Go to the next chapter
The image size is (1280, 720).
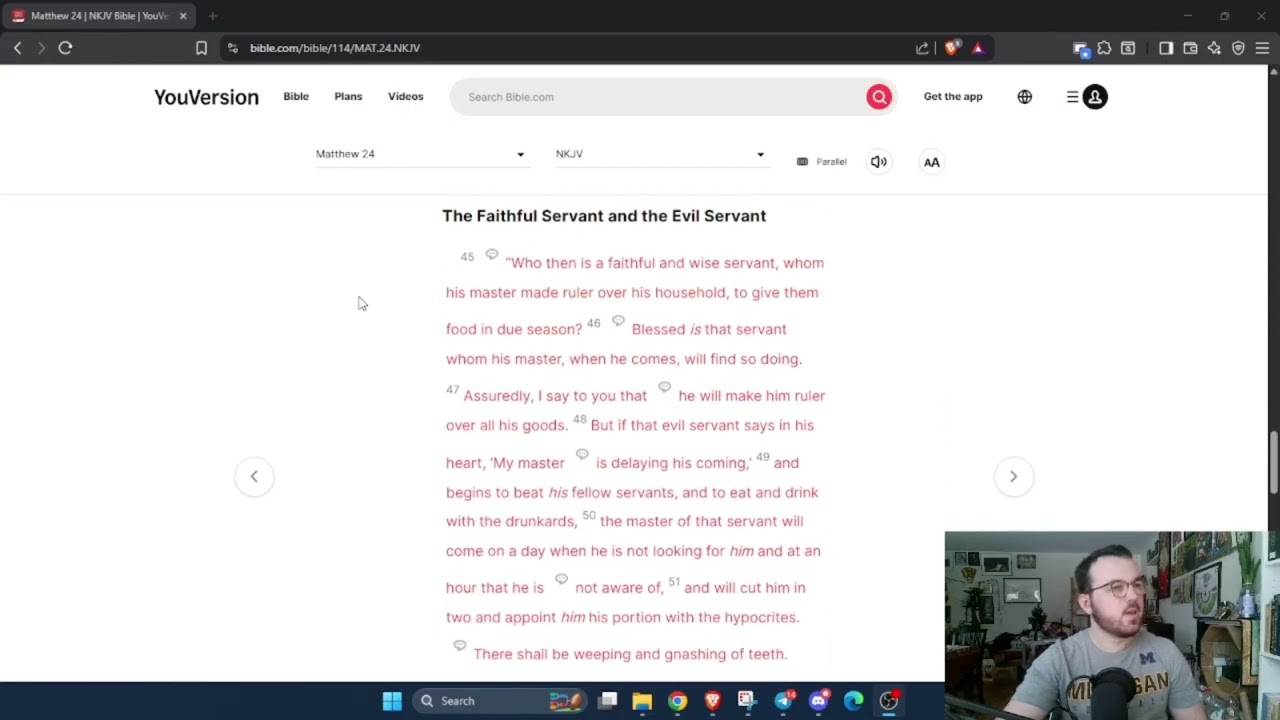click(x=1013, y=477)
